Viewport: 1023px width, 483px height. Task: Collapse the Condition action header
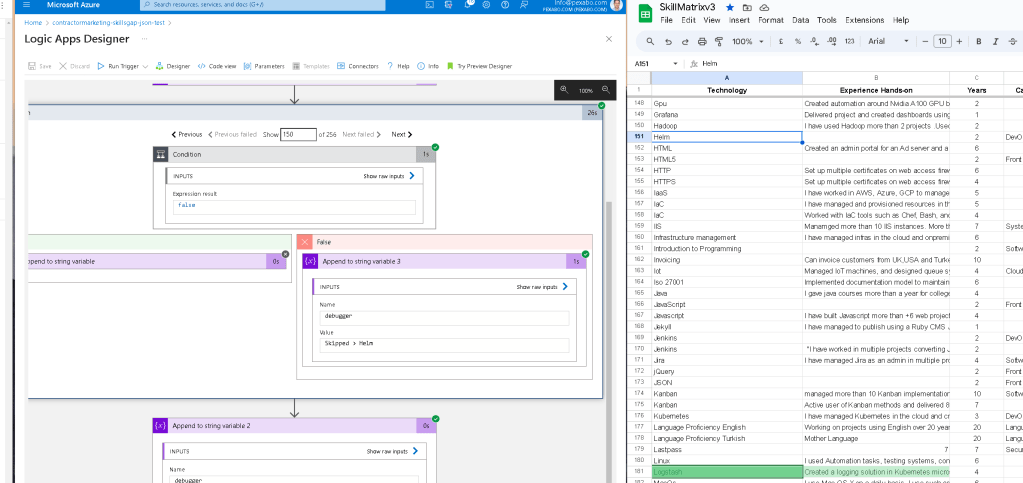pyautogui.click(x=294, y=155)
